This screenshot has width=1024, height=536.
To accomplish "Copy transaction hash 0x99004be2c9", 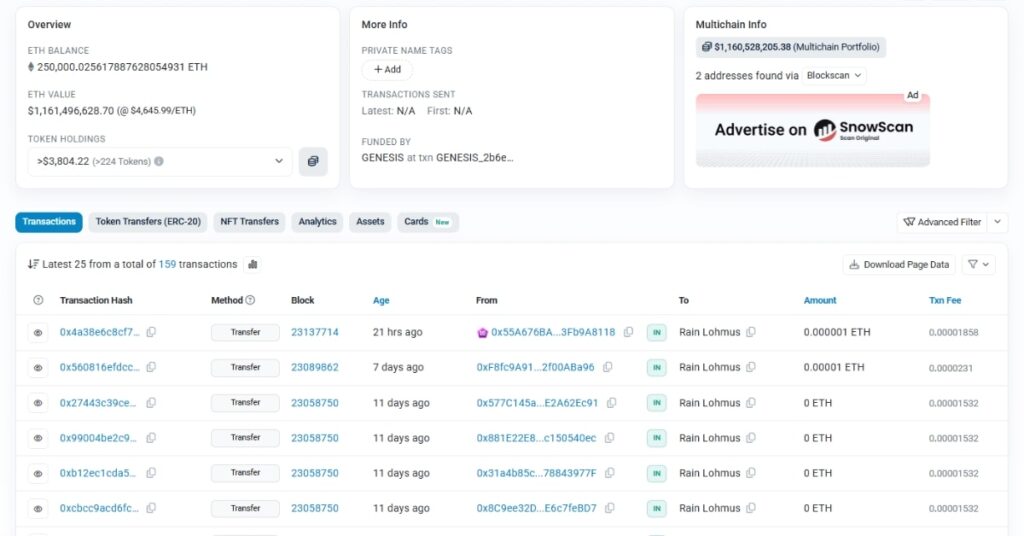I will pos(151,438).
